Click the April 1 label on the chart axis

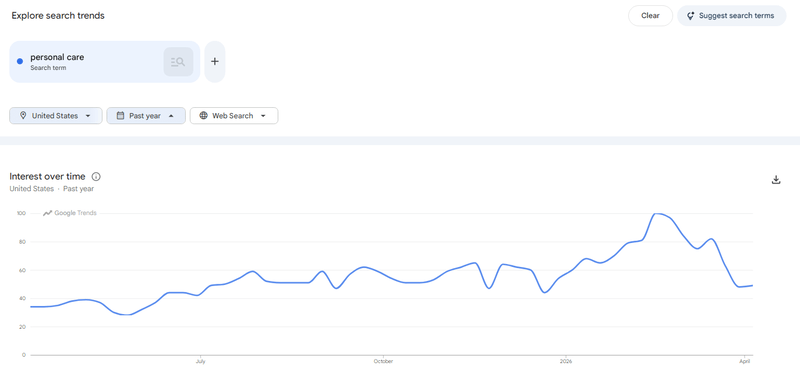pos(745,362)
